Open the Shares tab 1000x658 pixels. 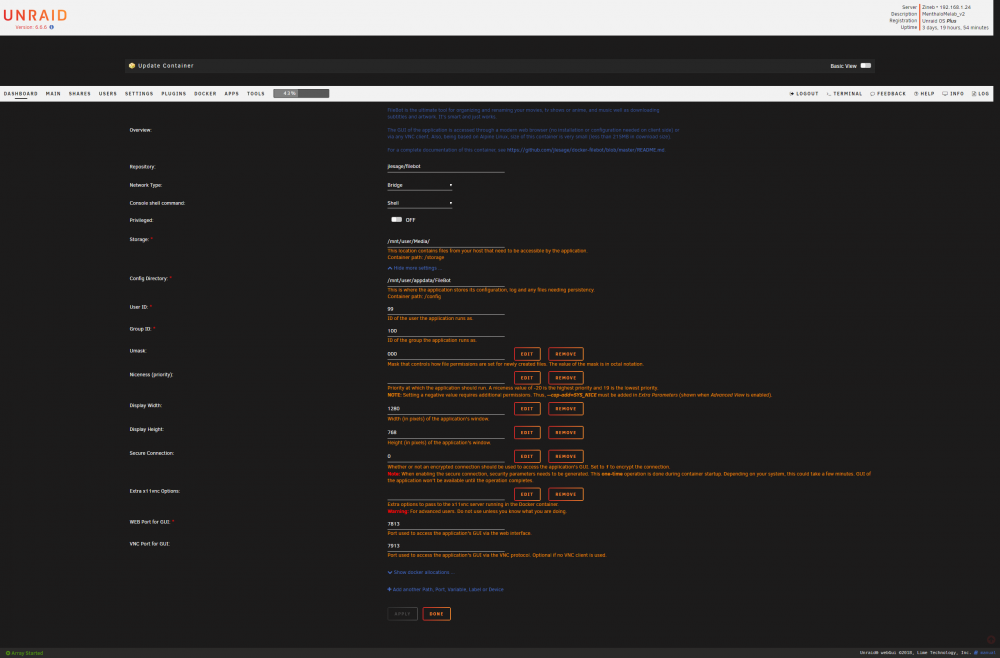(80, 94)
